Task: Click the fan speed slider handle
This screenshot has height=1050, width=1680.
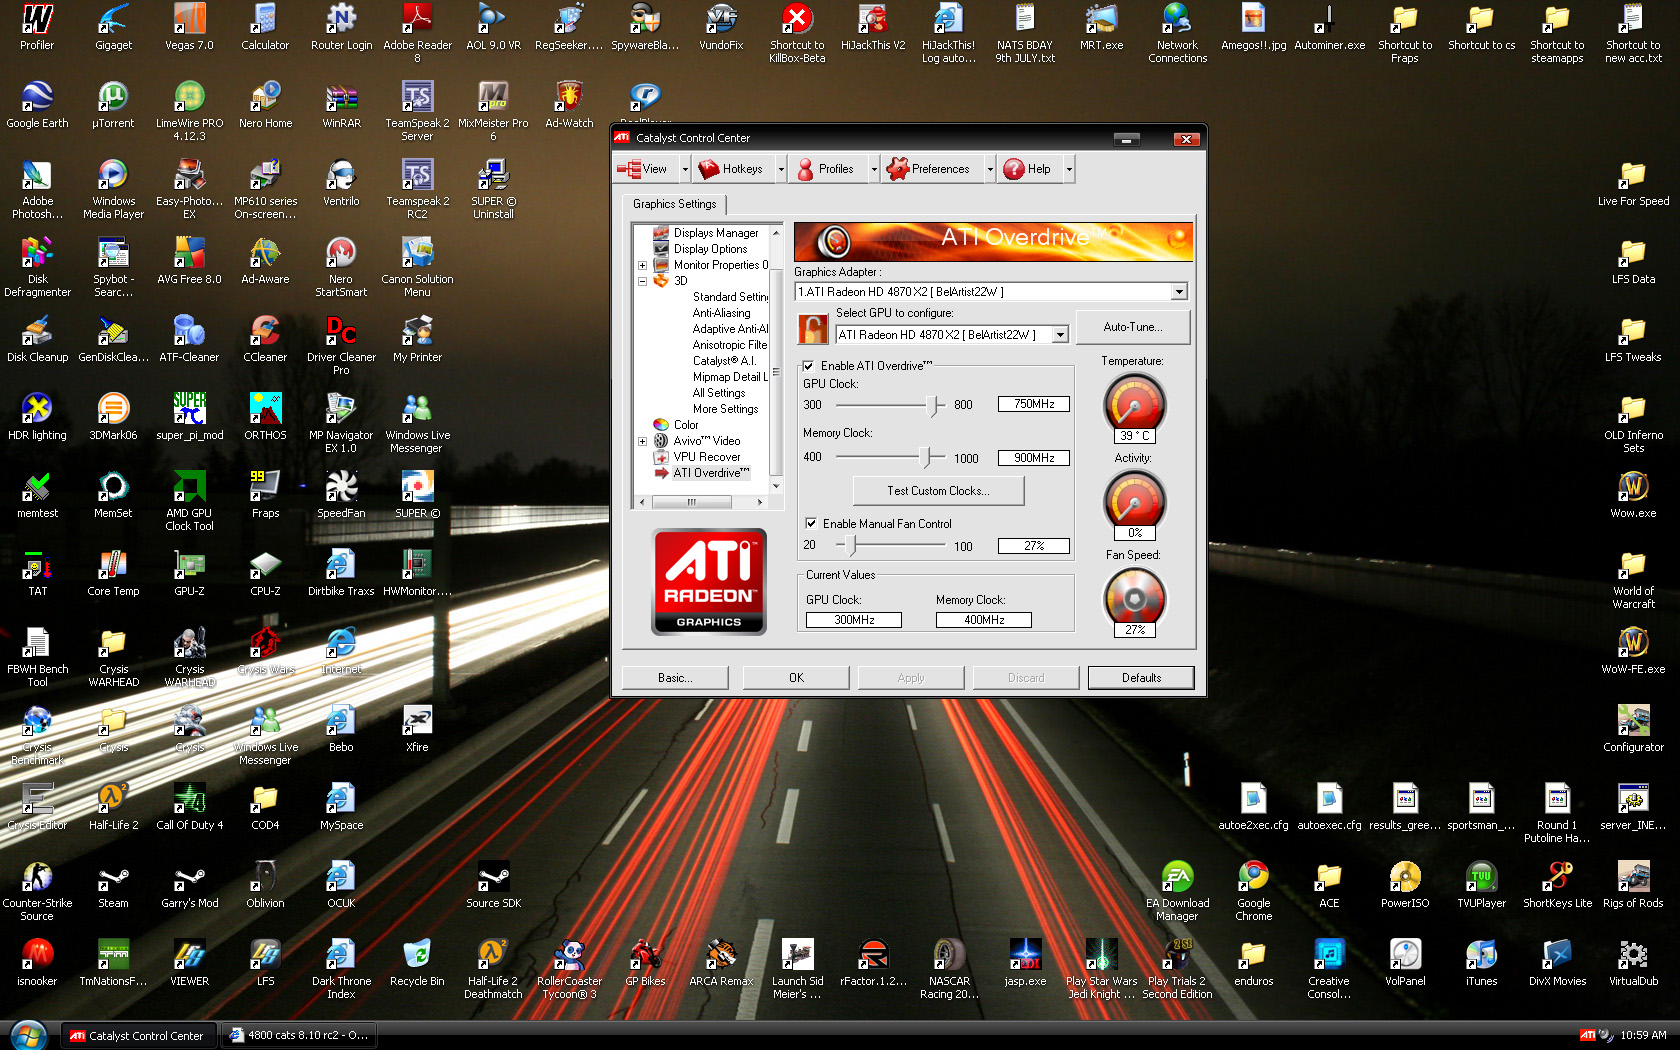Action: 851,546
